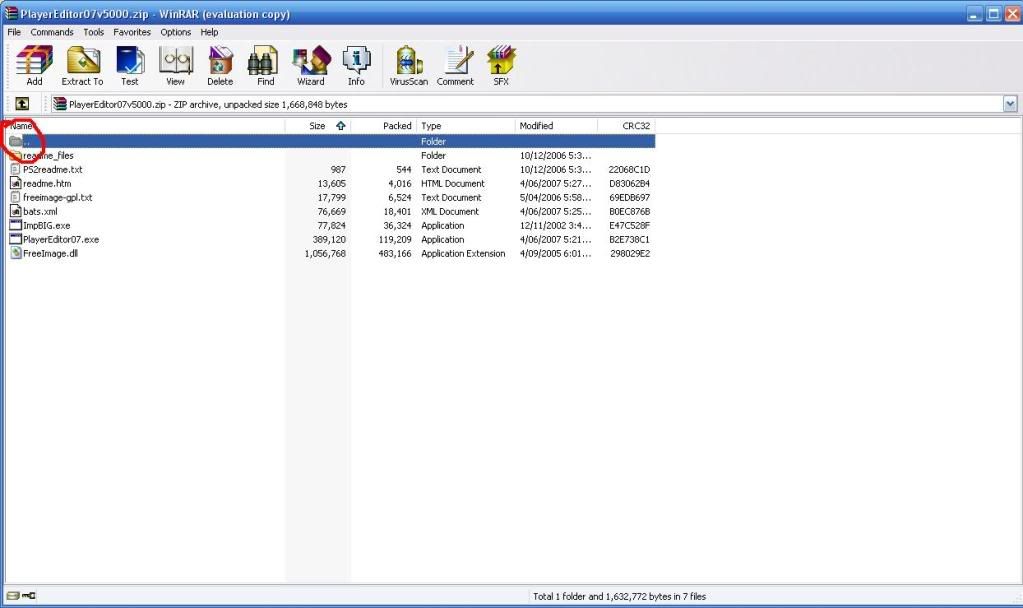Select the PS2readme.txt file name
The height and width of the screenshot is (608, 1023).
point(53,169)
